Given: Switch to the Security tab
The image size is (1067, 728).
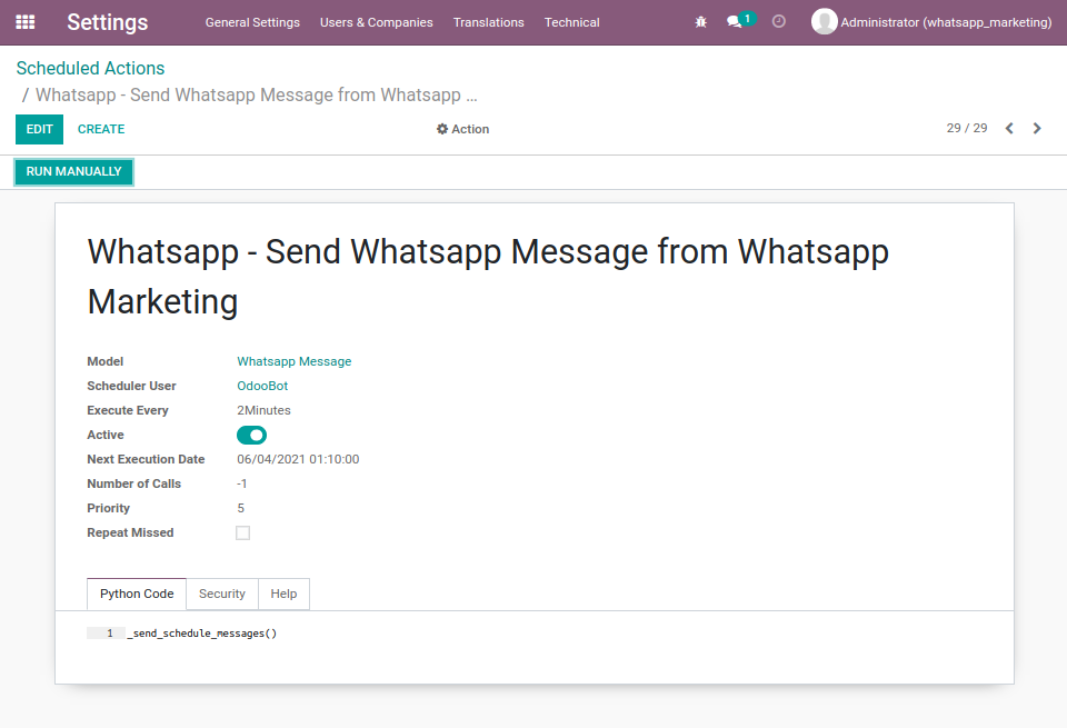Looking at the screenshot, I should (222, 594).
